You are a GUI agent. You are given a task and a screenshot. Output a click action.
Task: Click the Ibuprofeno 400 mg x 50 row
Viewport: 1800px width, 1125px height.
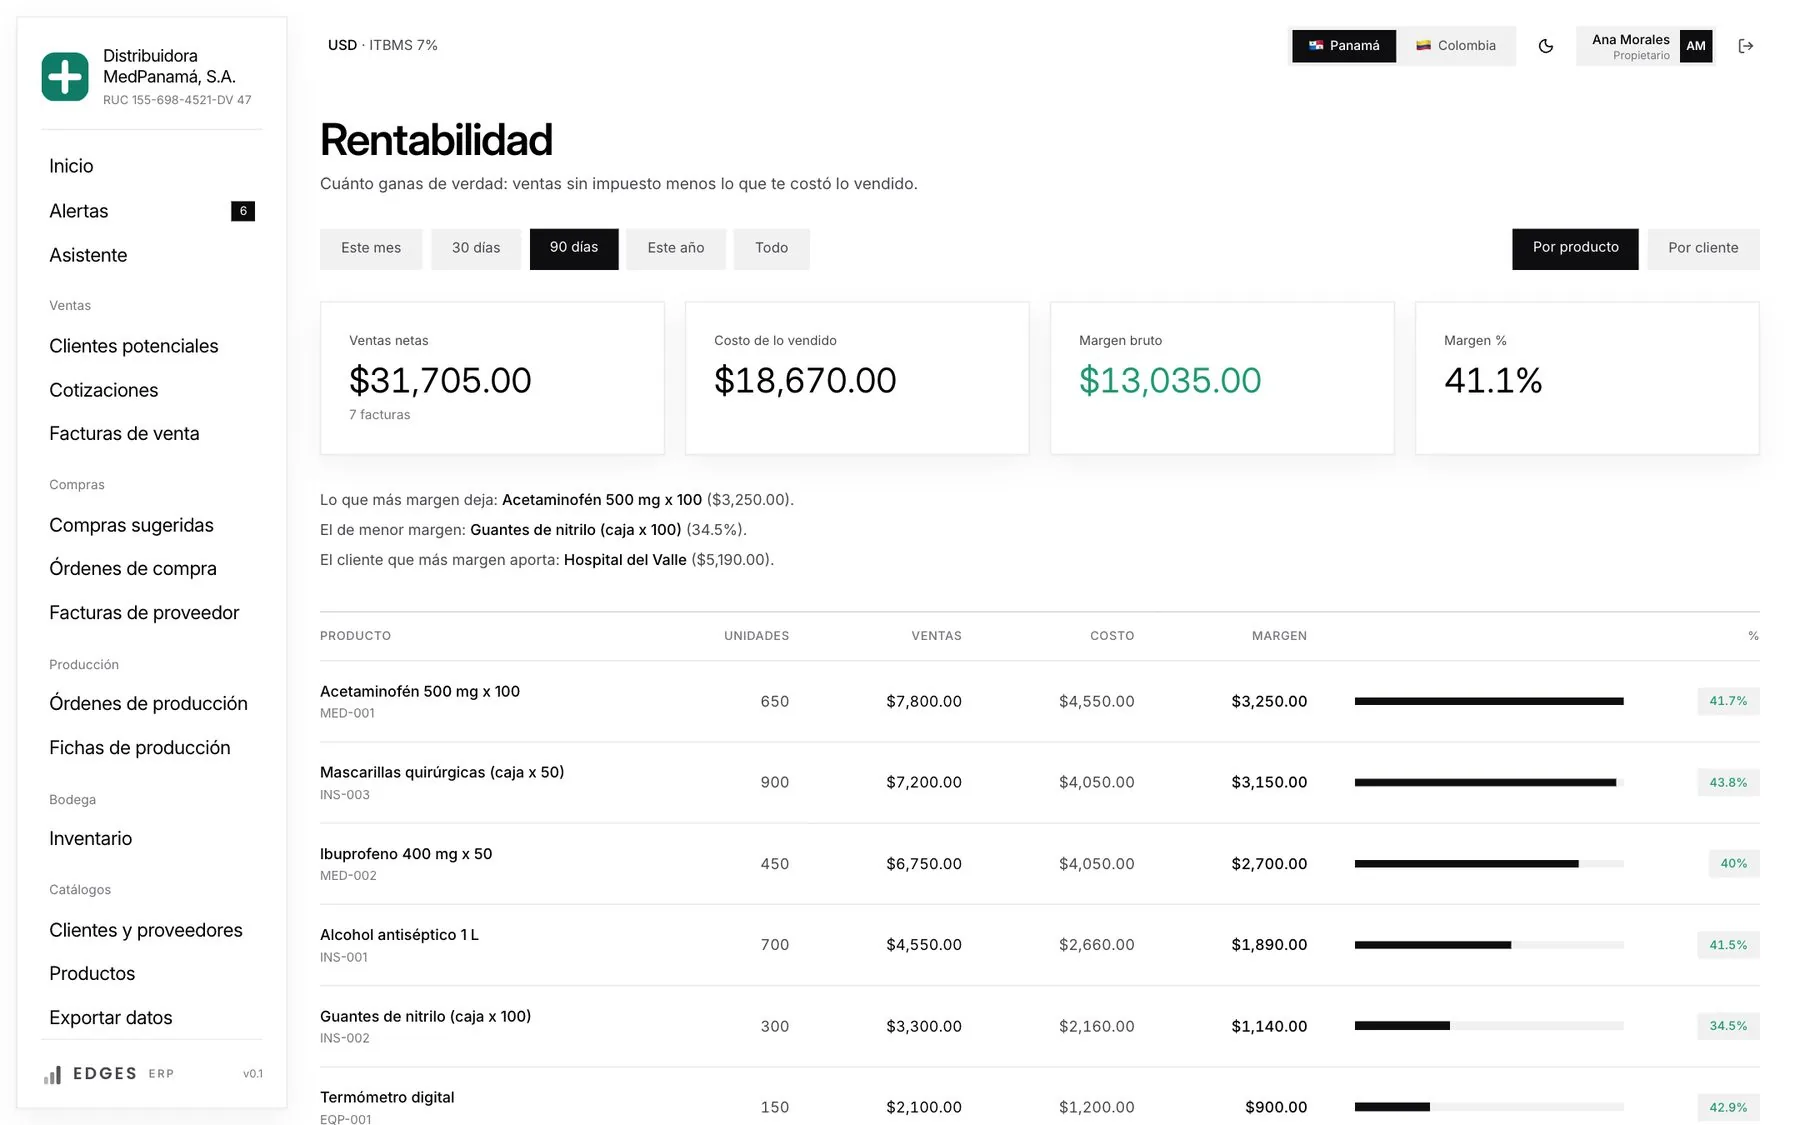click(1039, 864)
